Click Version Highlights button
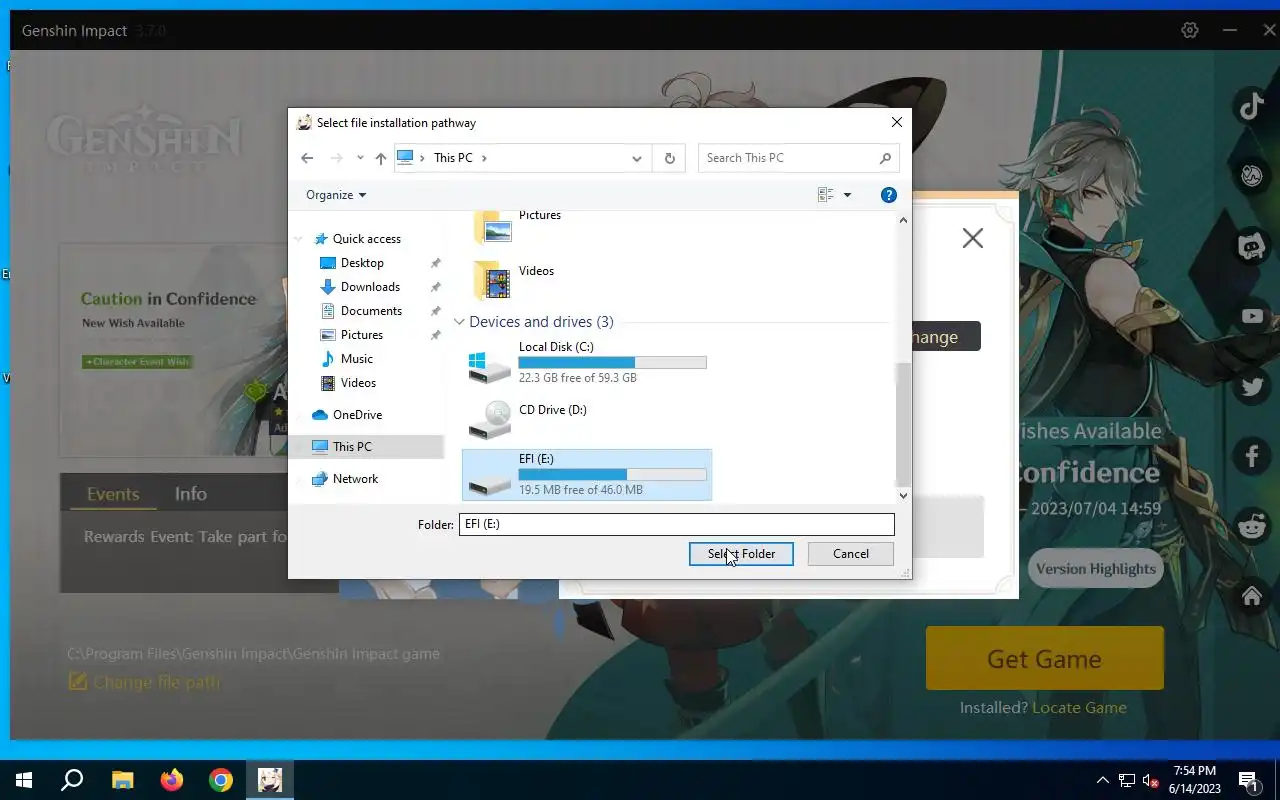Viewport: 1280px width, 800px height. pyautogui.click(x=1096, y=568)
